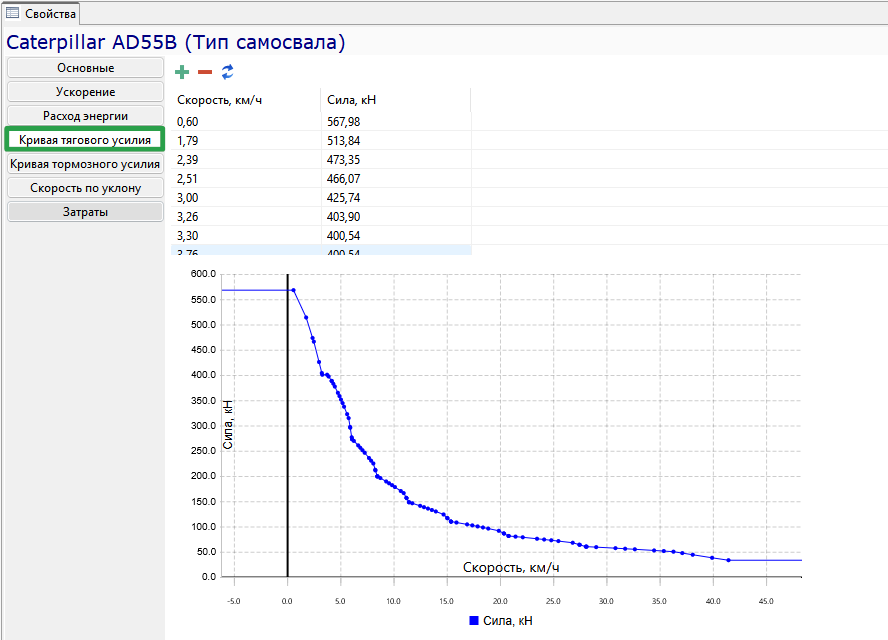The image size is (888, 640).
Task: Select speed cell 3,30
Action: tap(246, 236)
